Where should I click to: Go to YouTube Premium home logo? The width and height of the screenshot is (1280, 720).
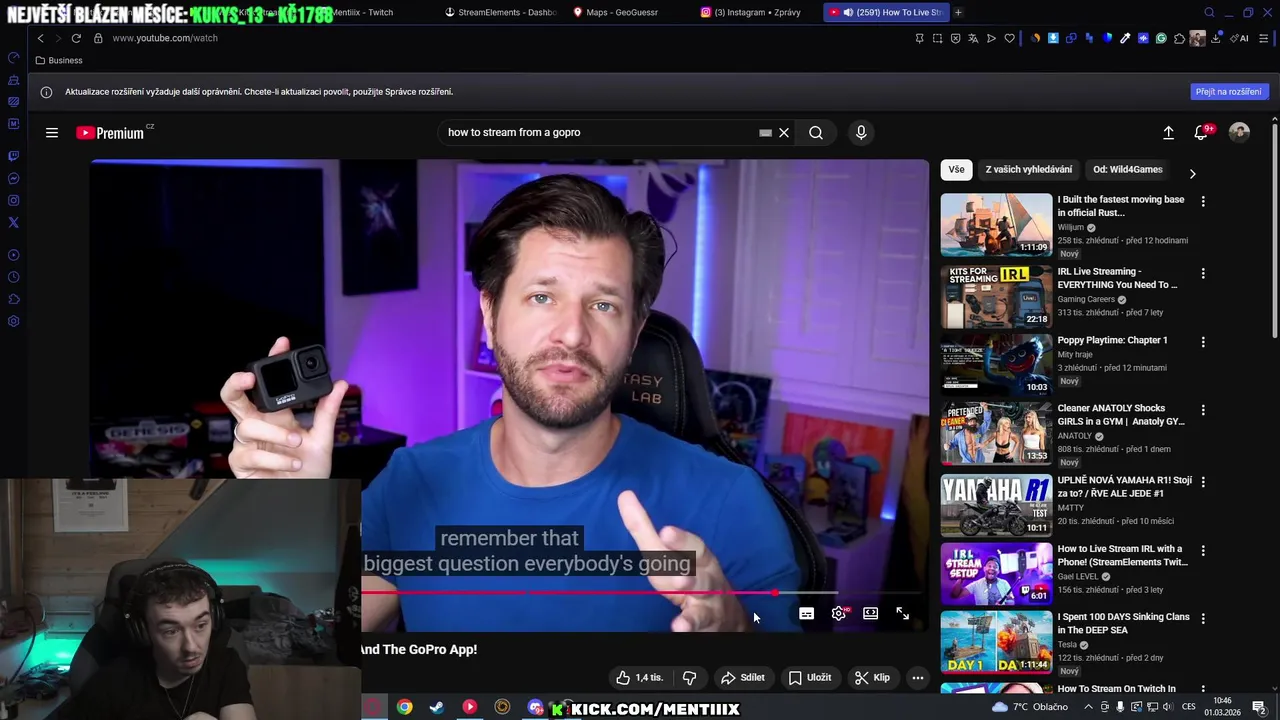[110, 132]
